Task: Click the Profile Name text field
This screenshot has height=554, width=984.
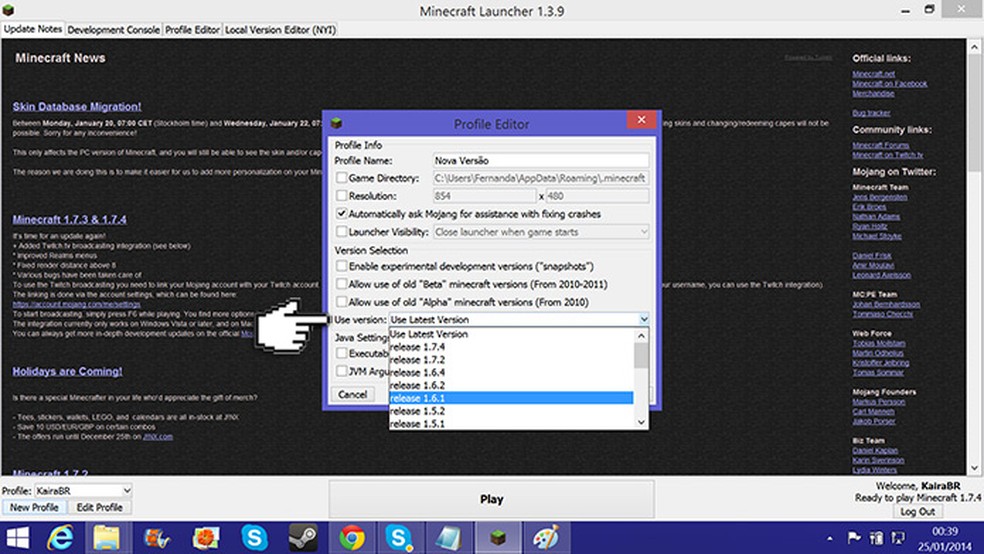Action: point(540,160)
